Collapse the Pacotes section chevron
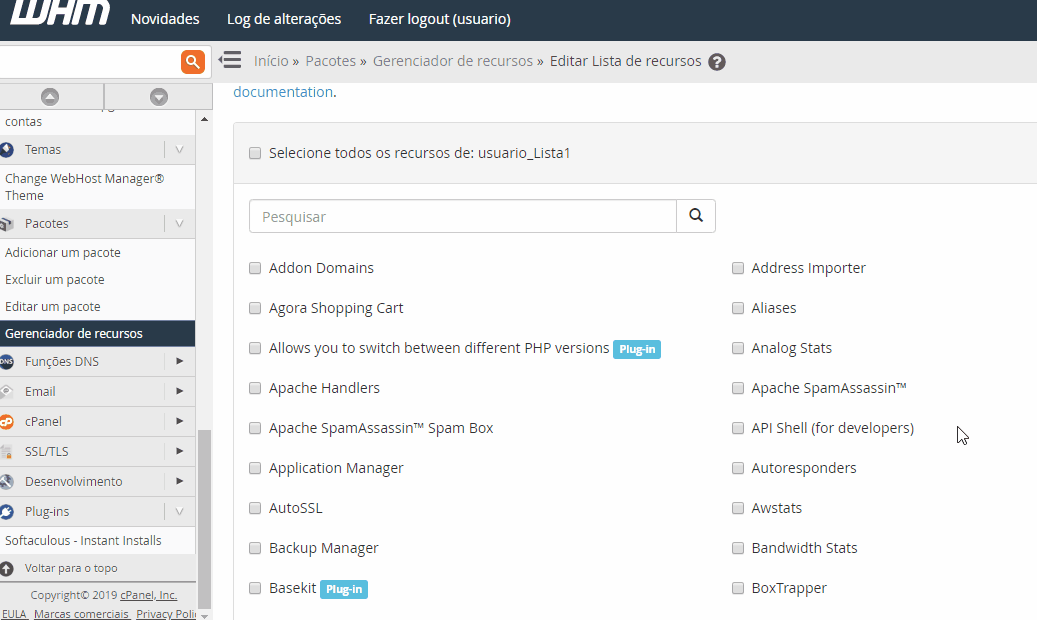This screenshot has width=1037, height=620. [179, 224]
